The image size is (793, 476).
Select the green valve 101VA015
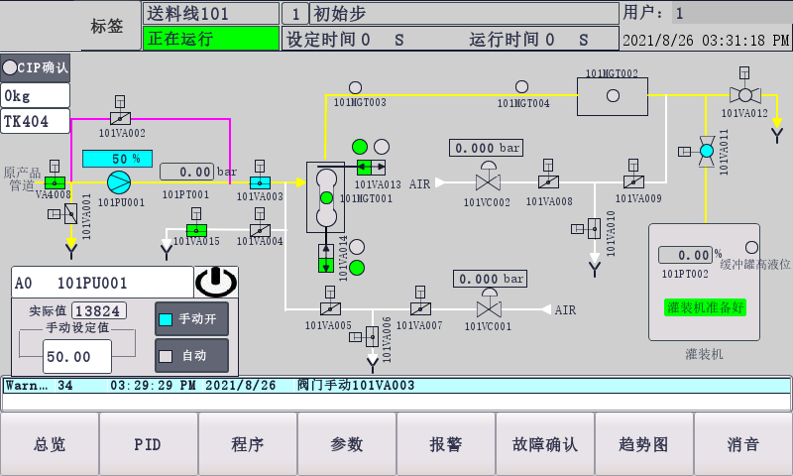(x=196, y=230)
